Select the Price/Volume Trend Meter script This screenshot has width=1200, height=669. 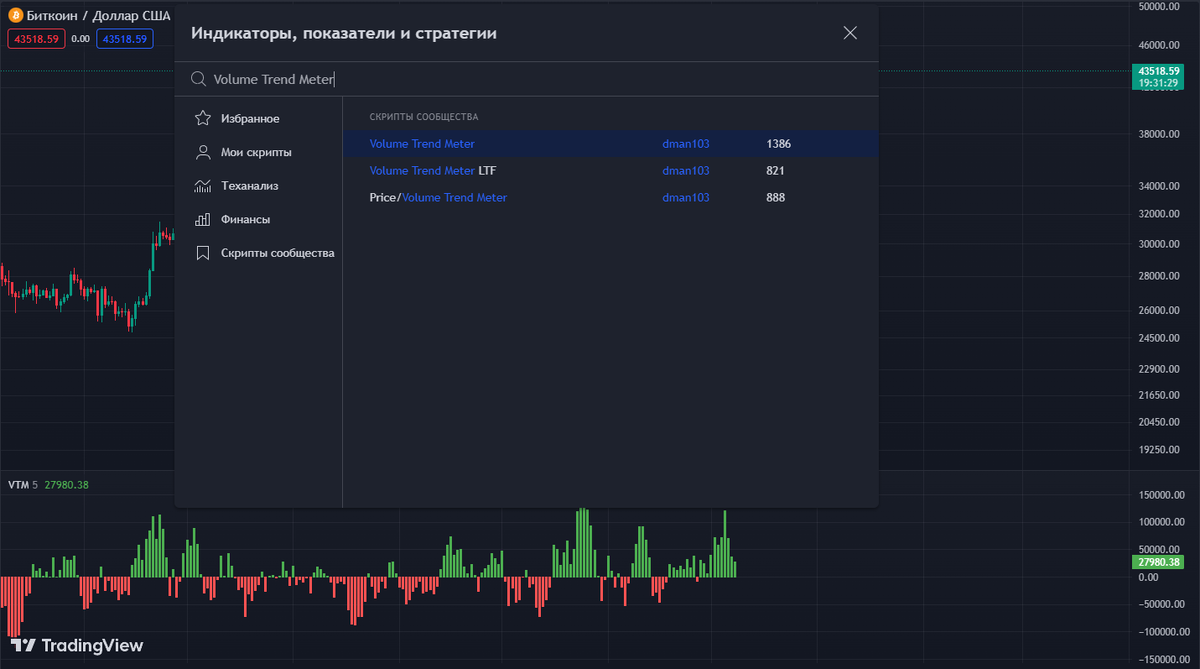click(438, 198)
